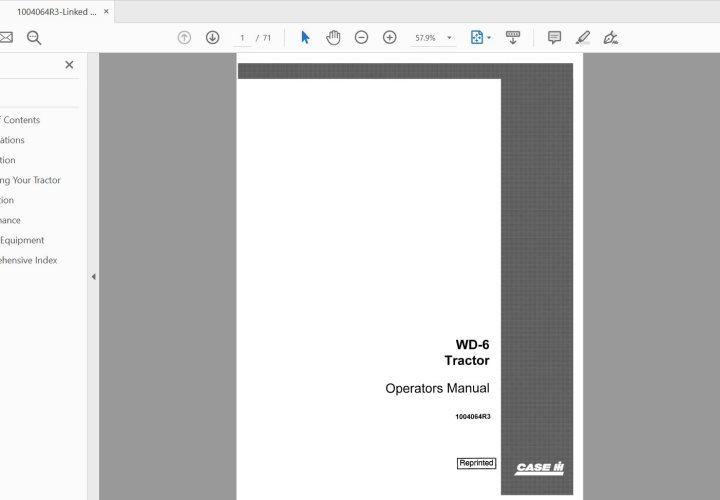Image resolution: width=720 pixels, height=500 pixels.
Task: Open the Index bookmark entry
Action: click(x=28, y=260)
